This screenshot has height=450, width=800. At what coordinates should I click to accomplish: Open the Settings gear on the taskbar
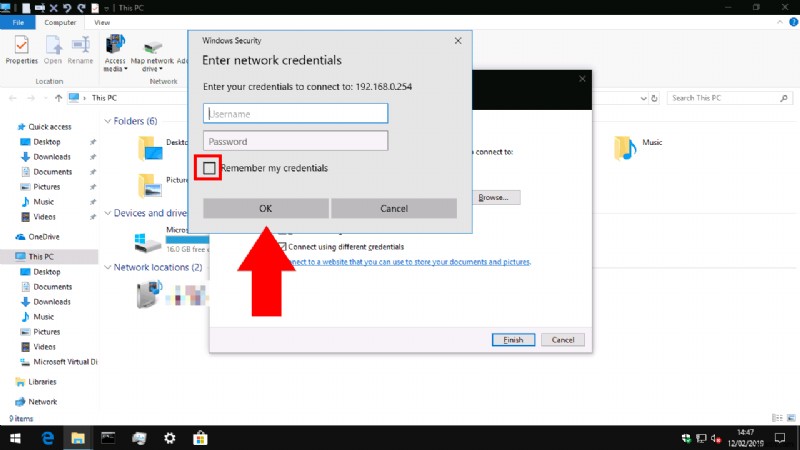pos(169,438)
